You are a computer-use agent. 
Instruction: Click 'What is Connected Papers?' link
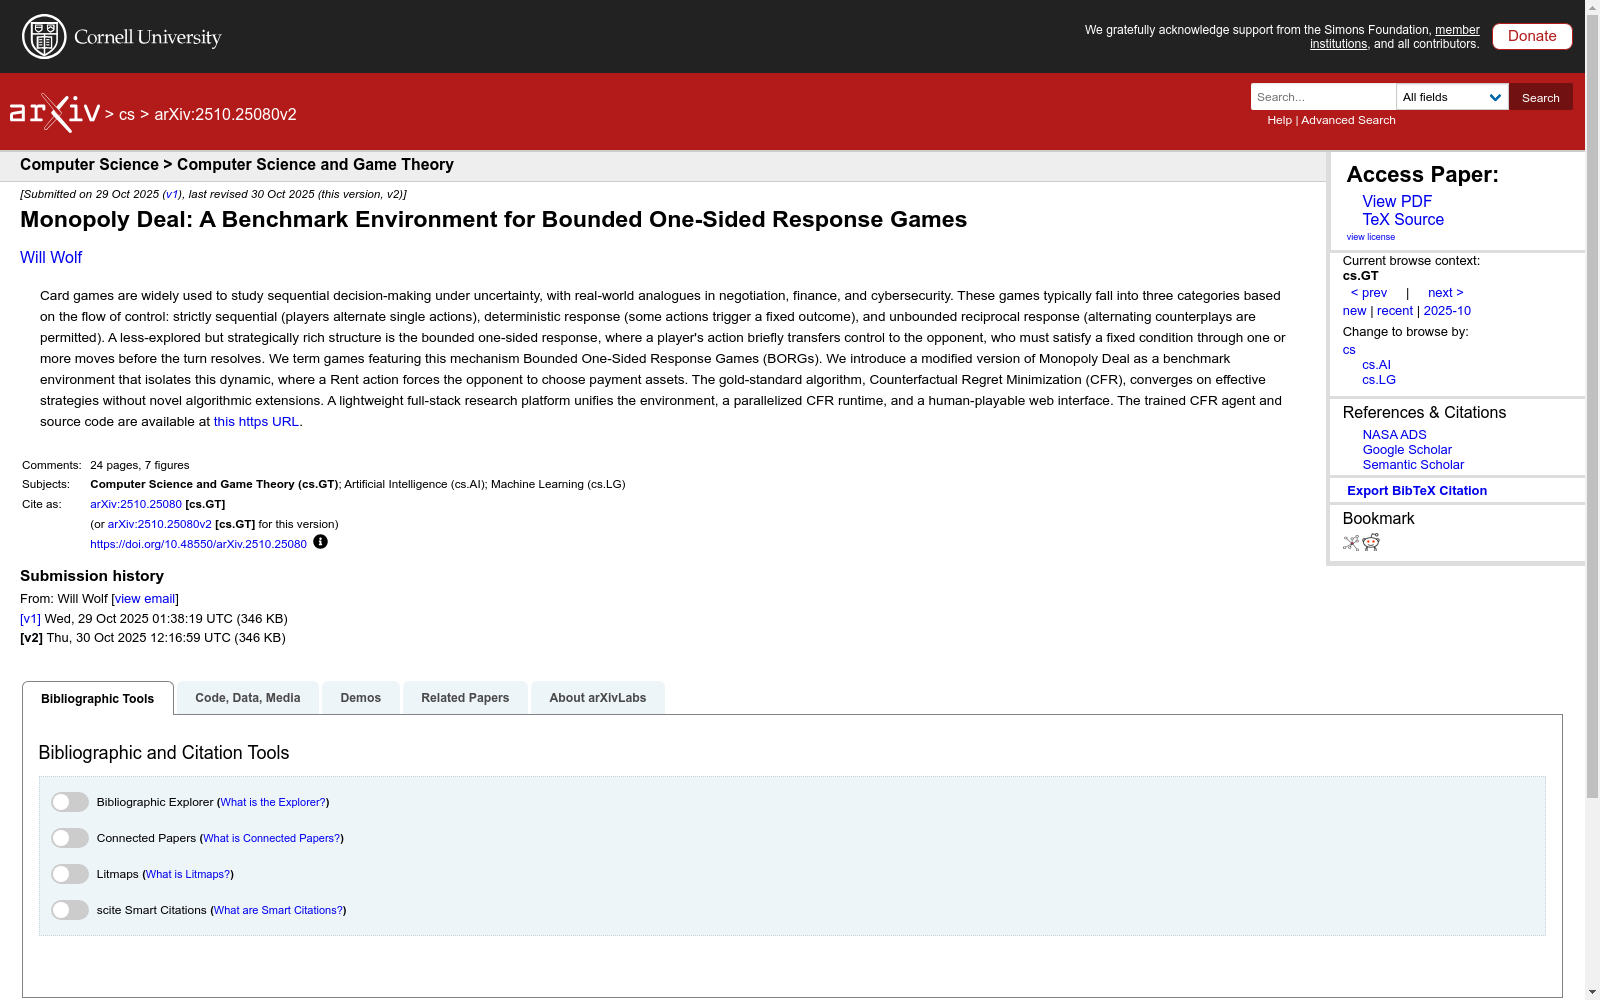[272, 839]
